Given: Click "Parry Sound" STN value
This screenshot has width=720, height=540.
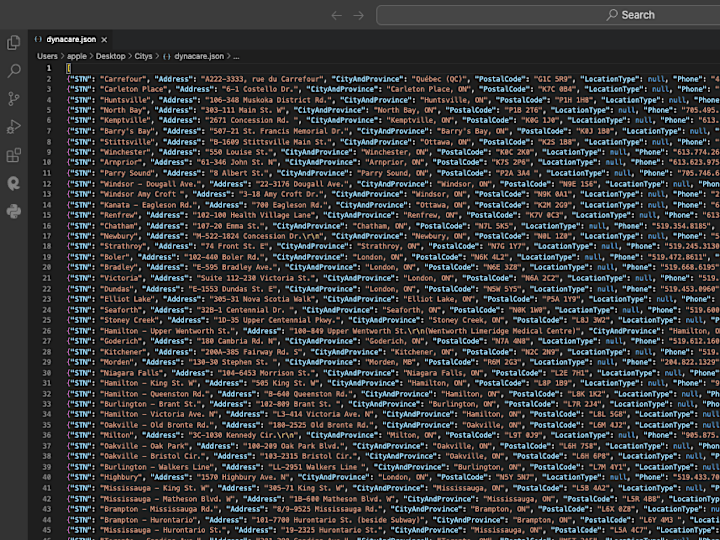Looking at the screenshot, I should pos(127,173).
